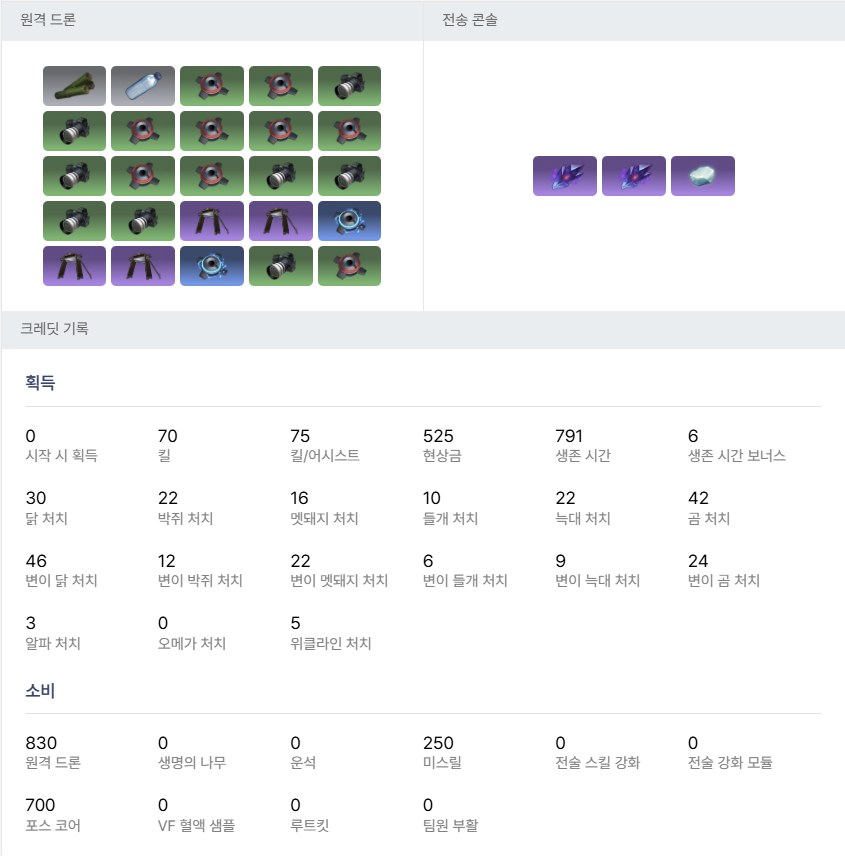Click blue camera icon beside green telephoto camera

coord(212,266)
